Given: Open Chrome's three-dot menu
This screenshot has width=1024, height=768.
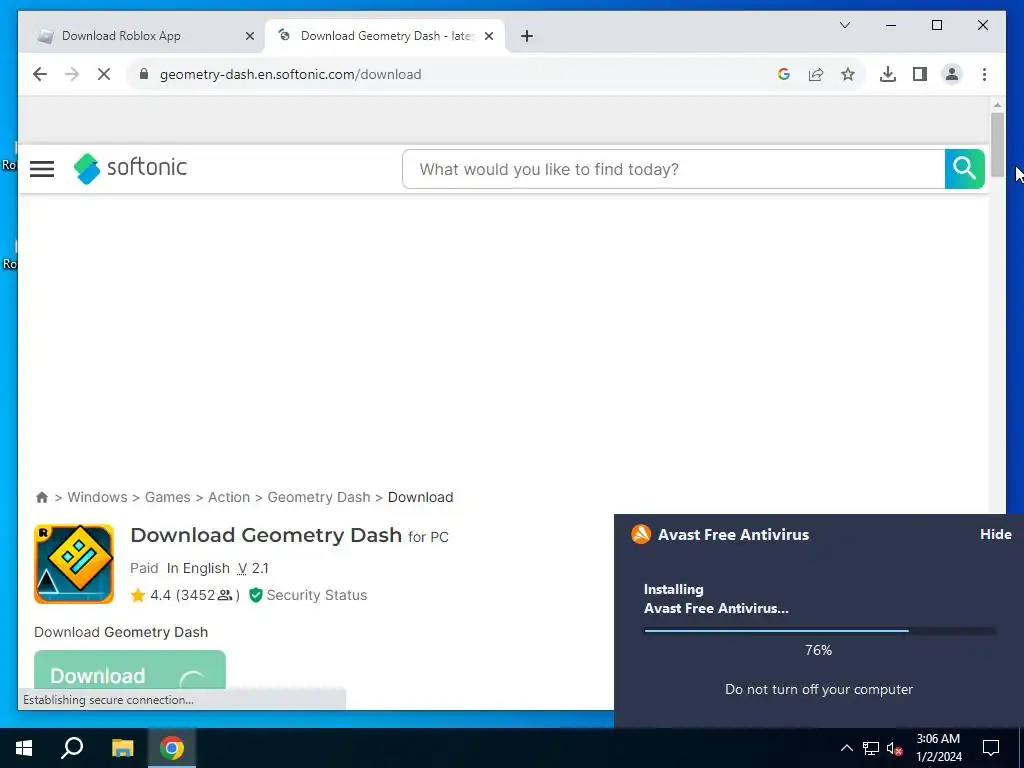Looking at the screenshot, I should (x=984, y=74).
